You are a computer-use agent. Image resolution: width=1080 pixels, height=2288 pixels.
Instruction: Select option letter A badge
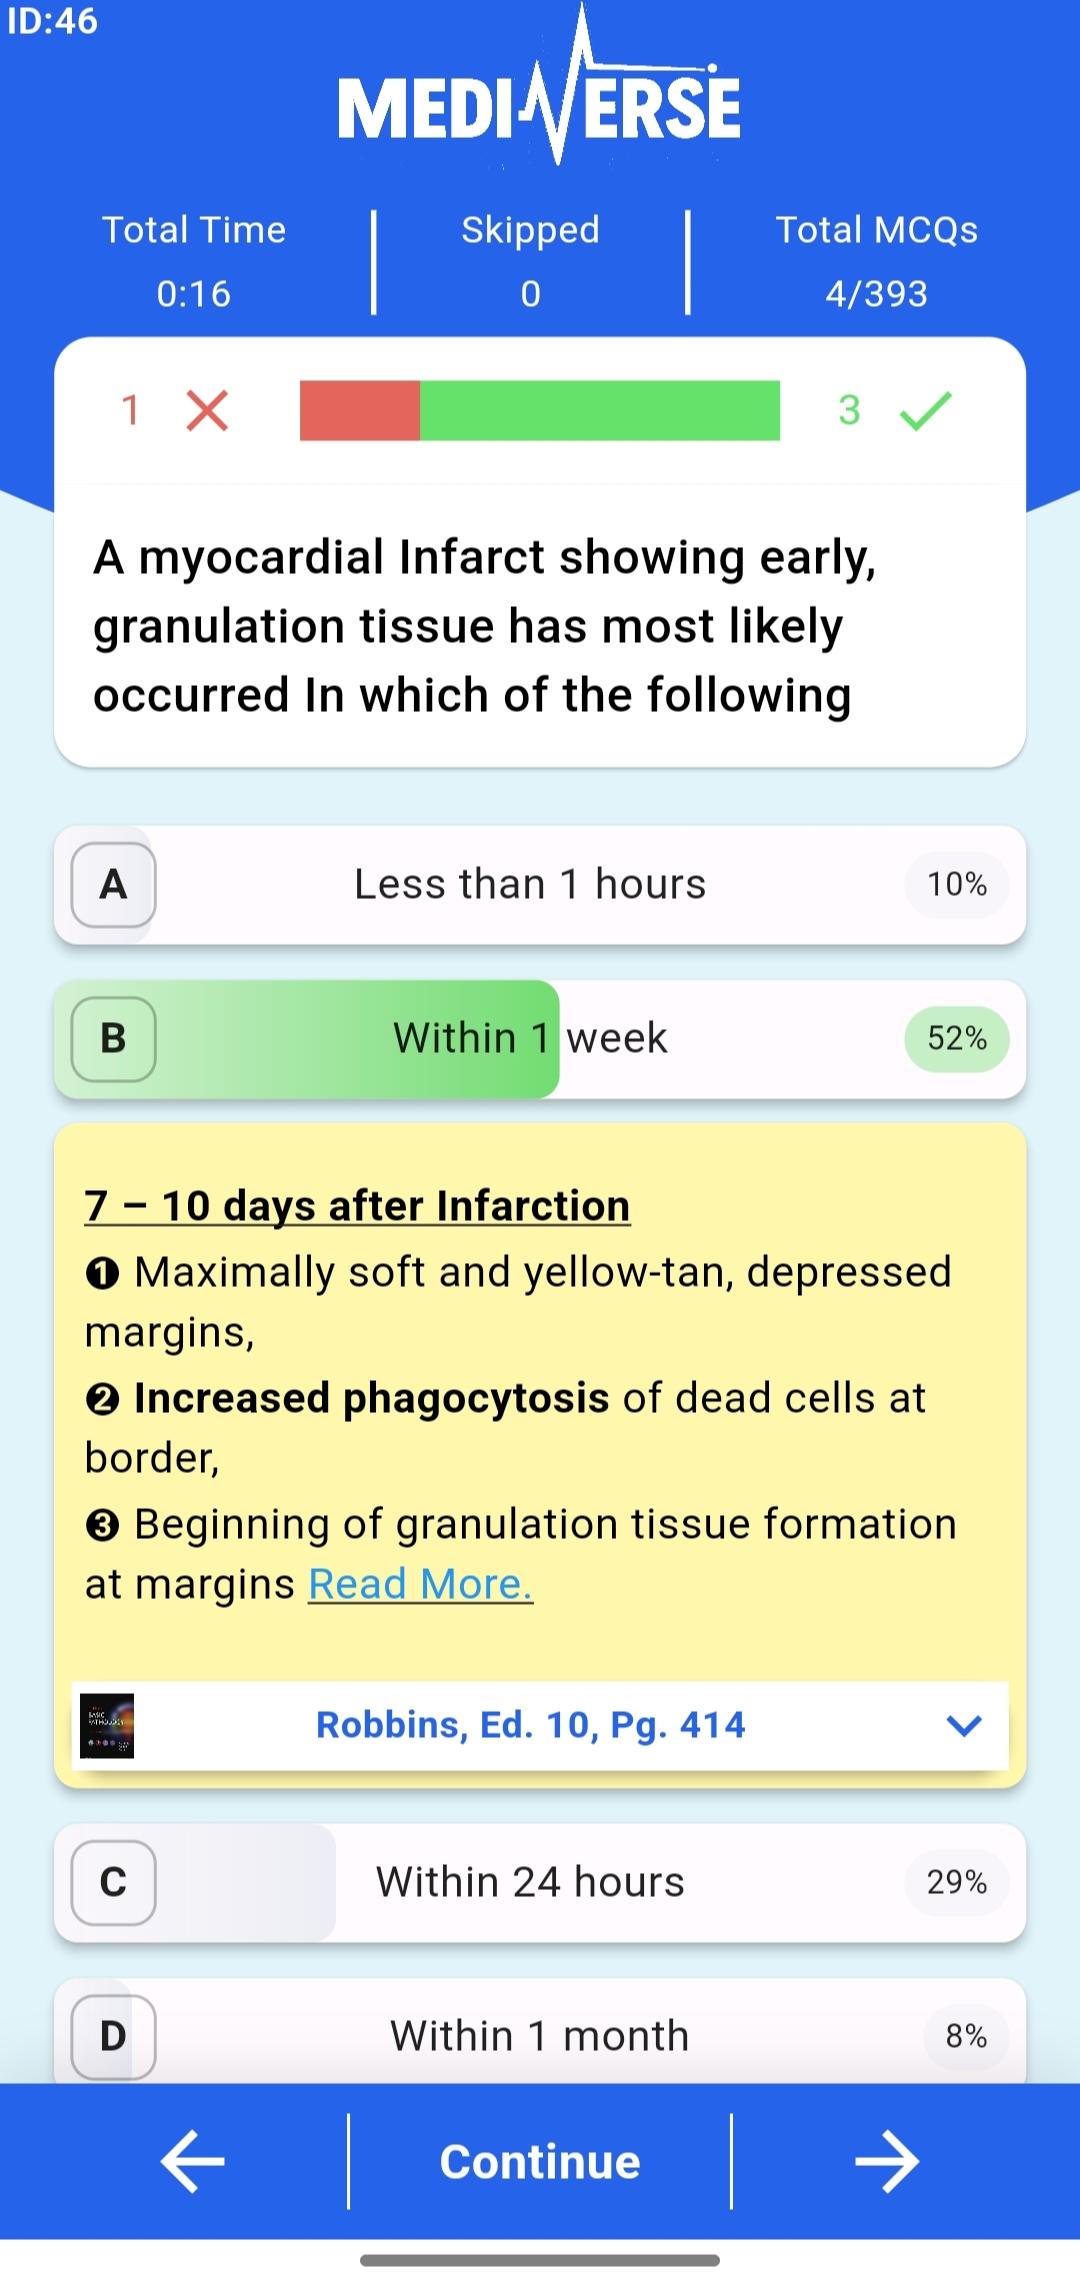[x=114, y=885]
